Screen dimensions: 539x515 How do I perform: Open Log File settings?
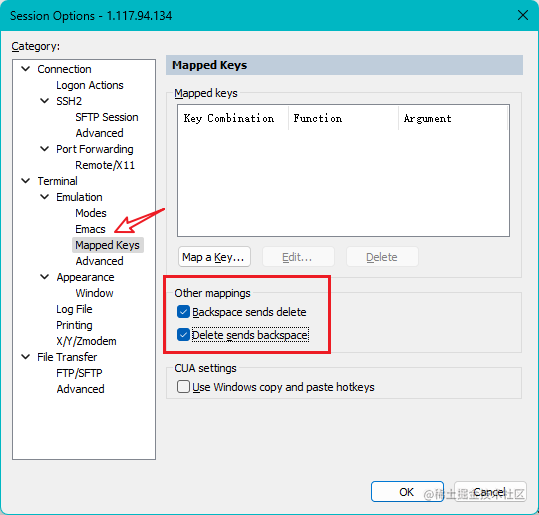(x=74, y=309)
